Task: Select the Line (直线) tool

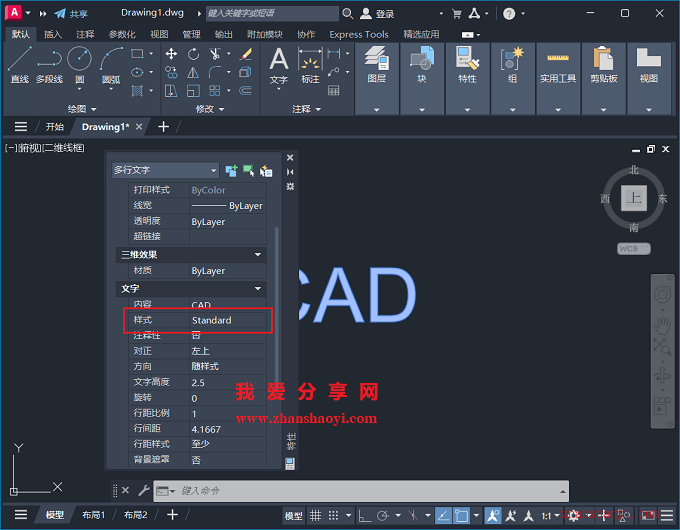Action: [20, 65]
